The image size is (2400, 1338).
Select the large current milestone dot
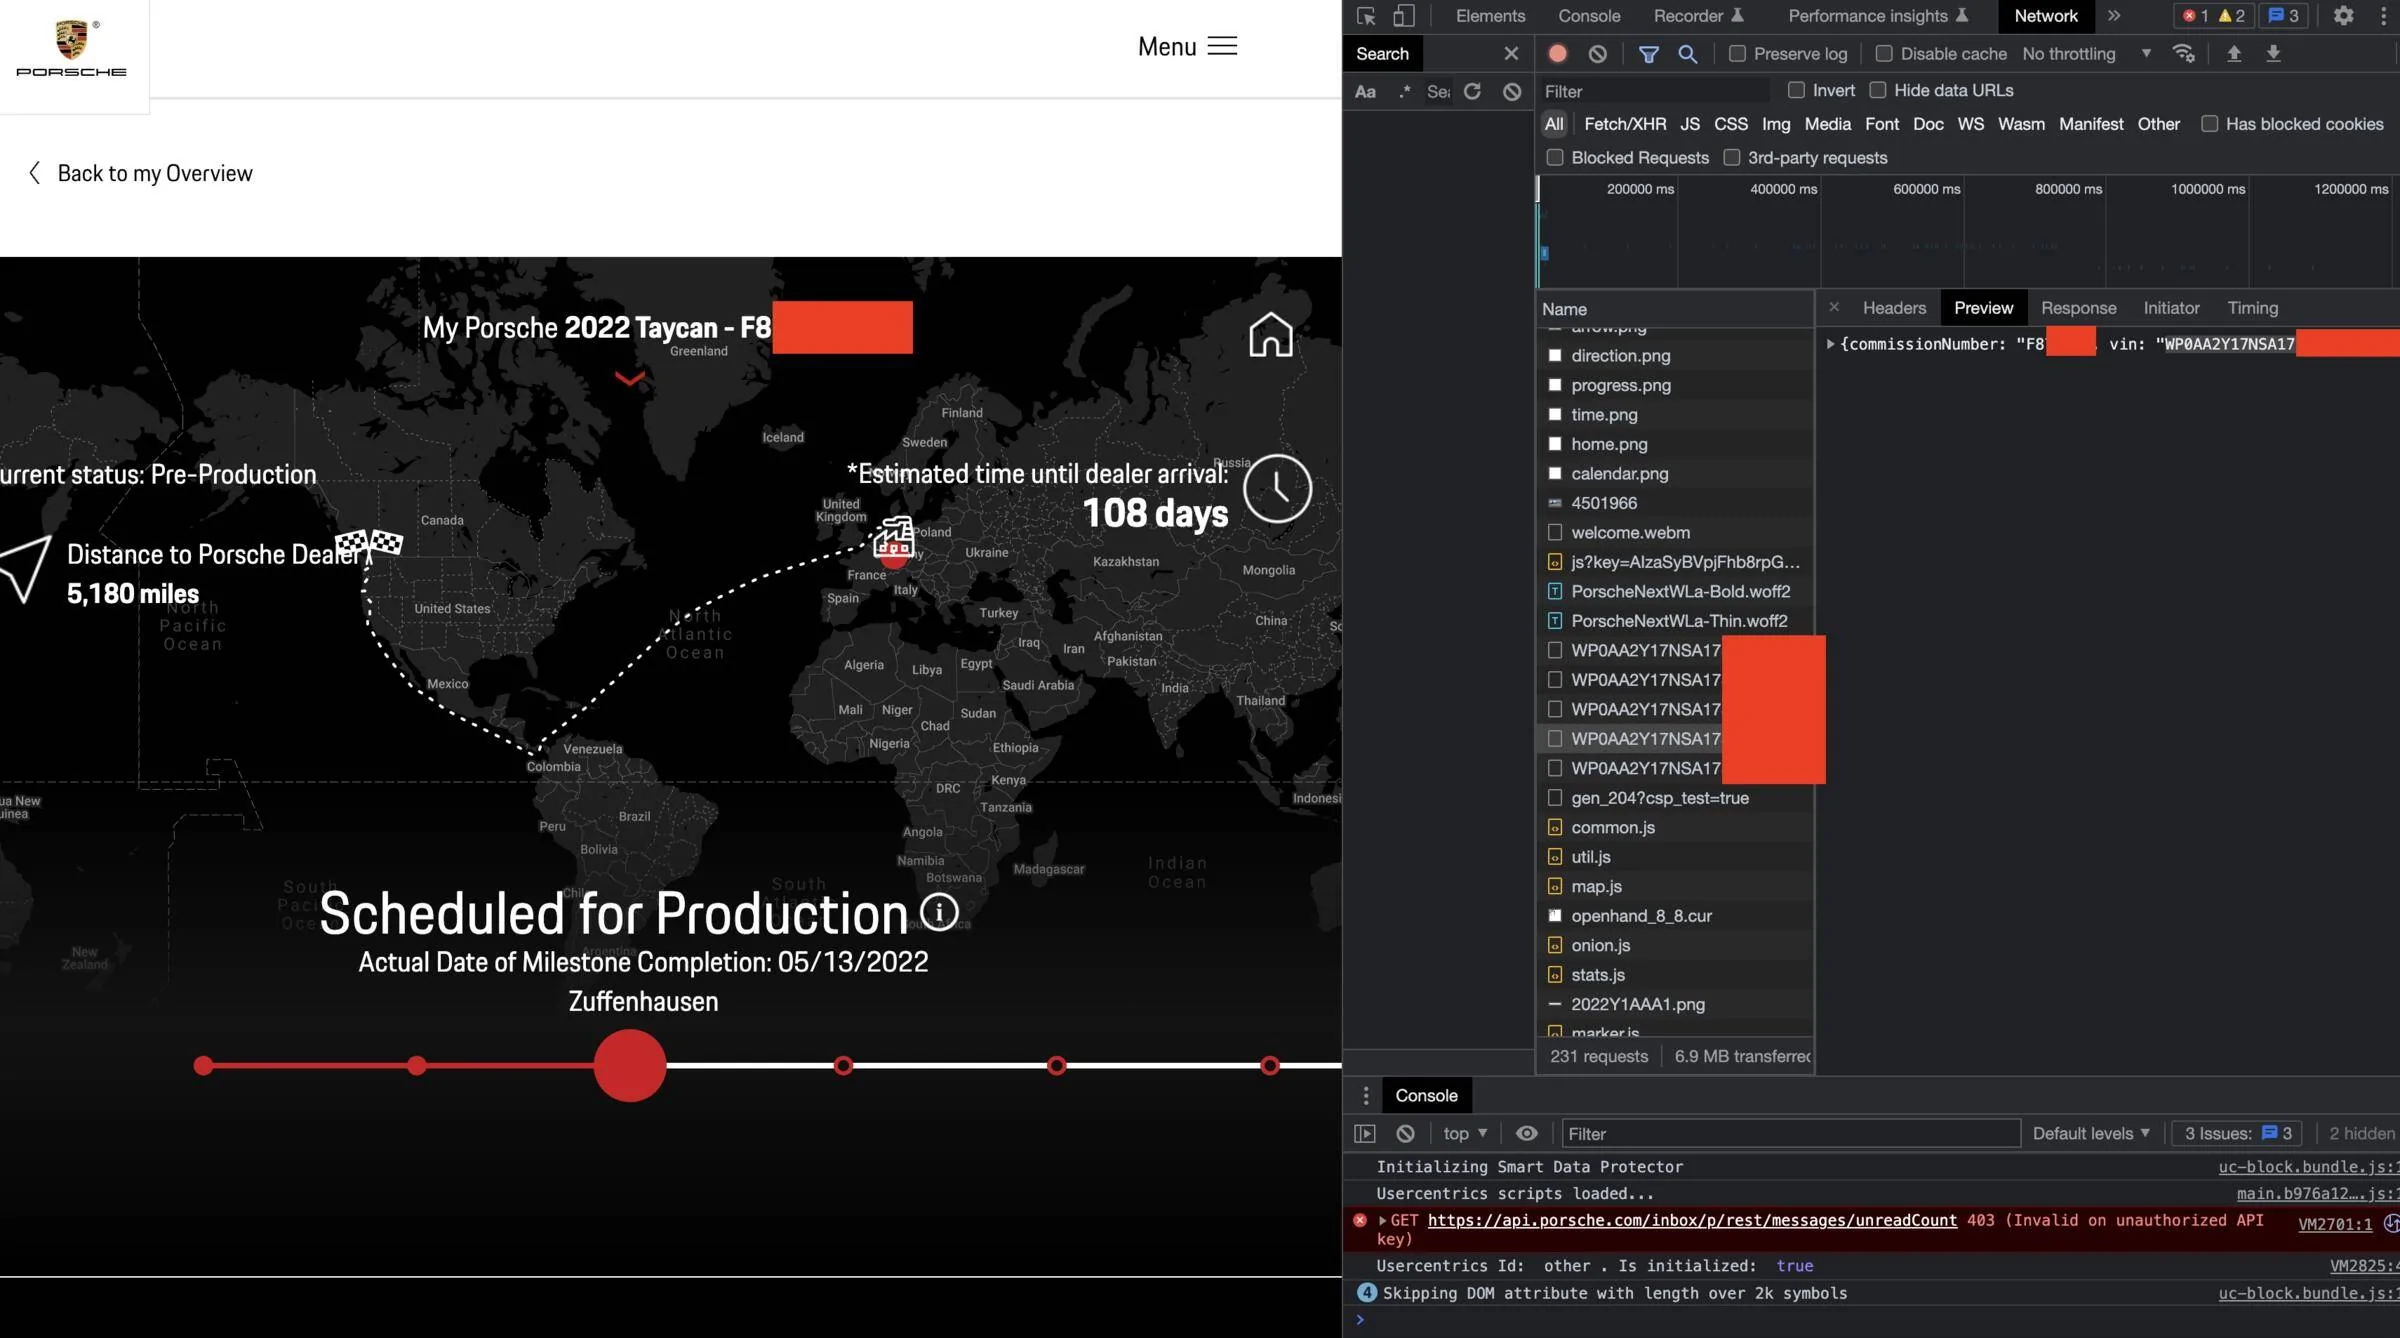click(630, 1066)
